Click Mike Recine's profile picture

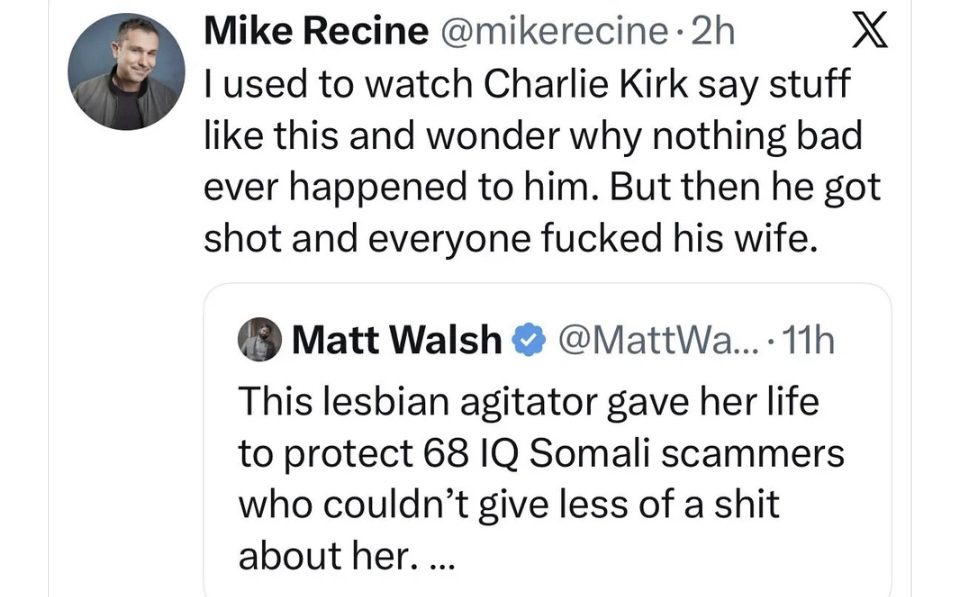[127, 72]
